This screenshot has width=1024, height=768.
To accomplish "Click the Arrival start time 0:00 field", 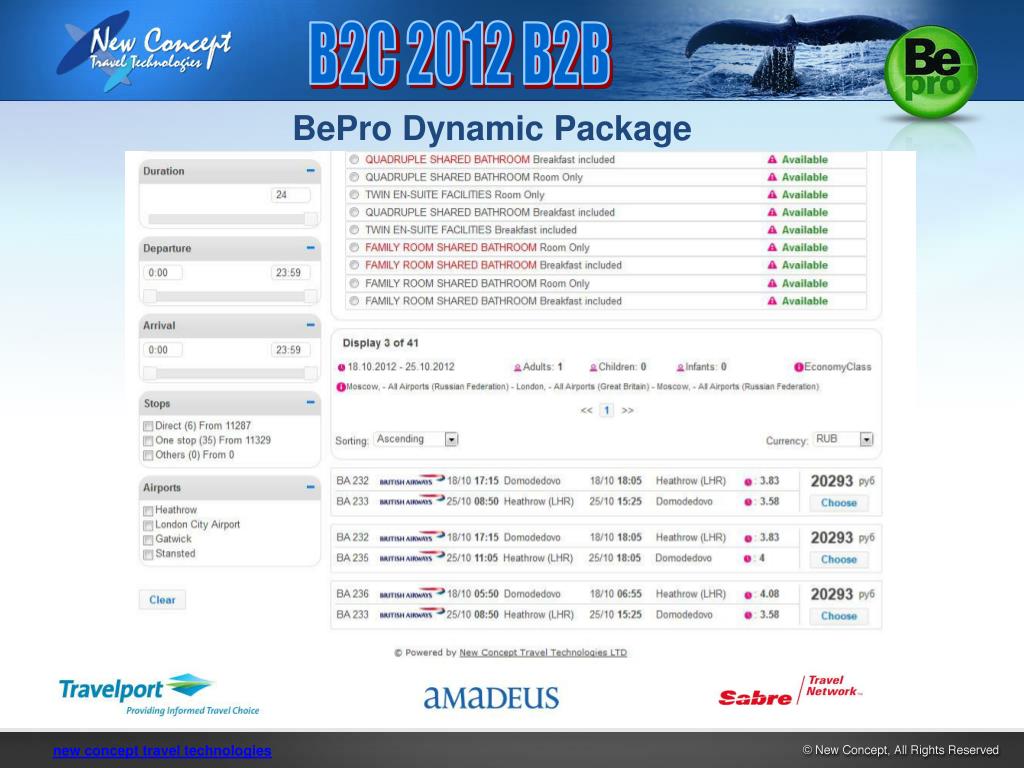I will (x=163, y=349).
